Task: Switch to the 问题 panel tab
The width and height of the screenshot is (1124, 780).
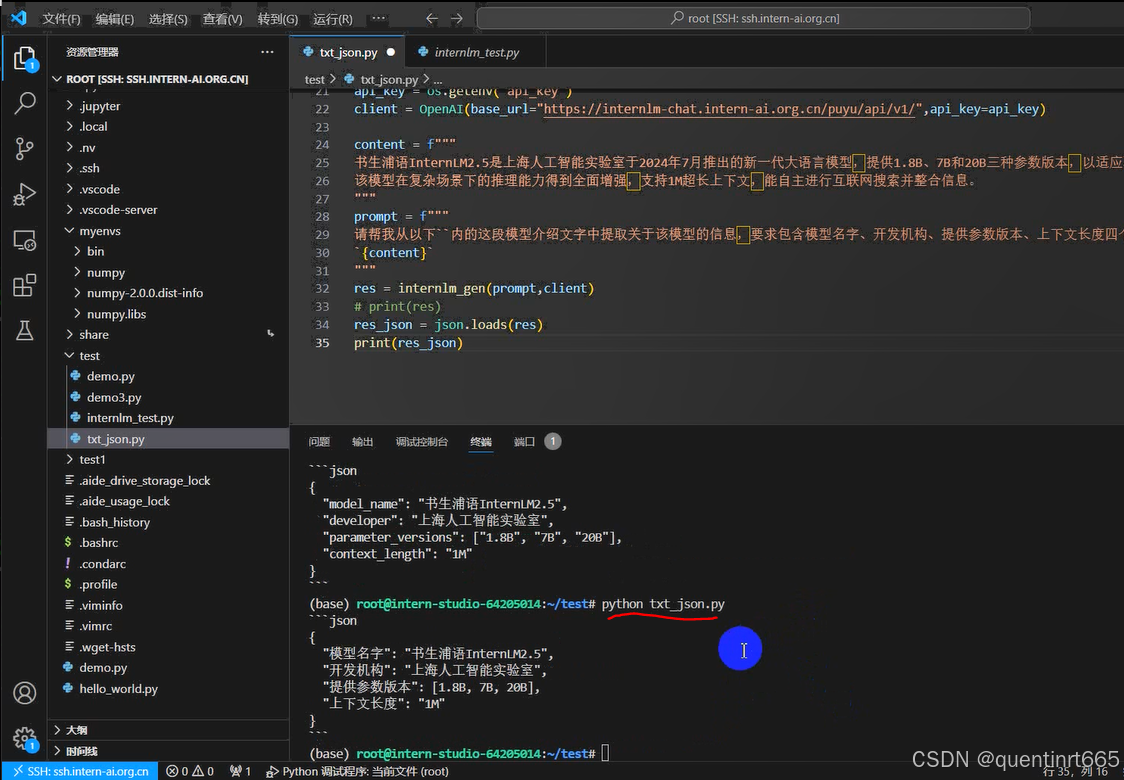Action: point(319,442)
